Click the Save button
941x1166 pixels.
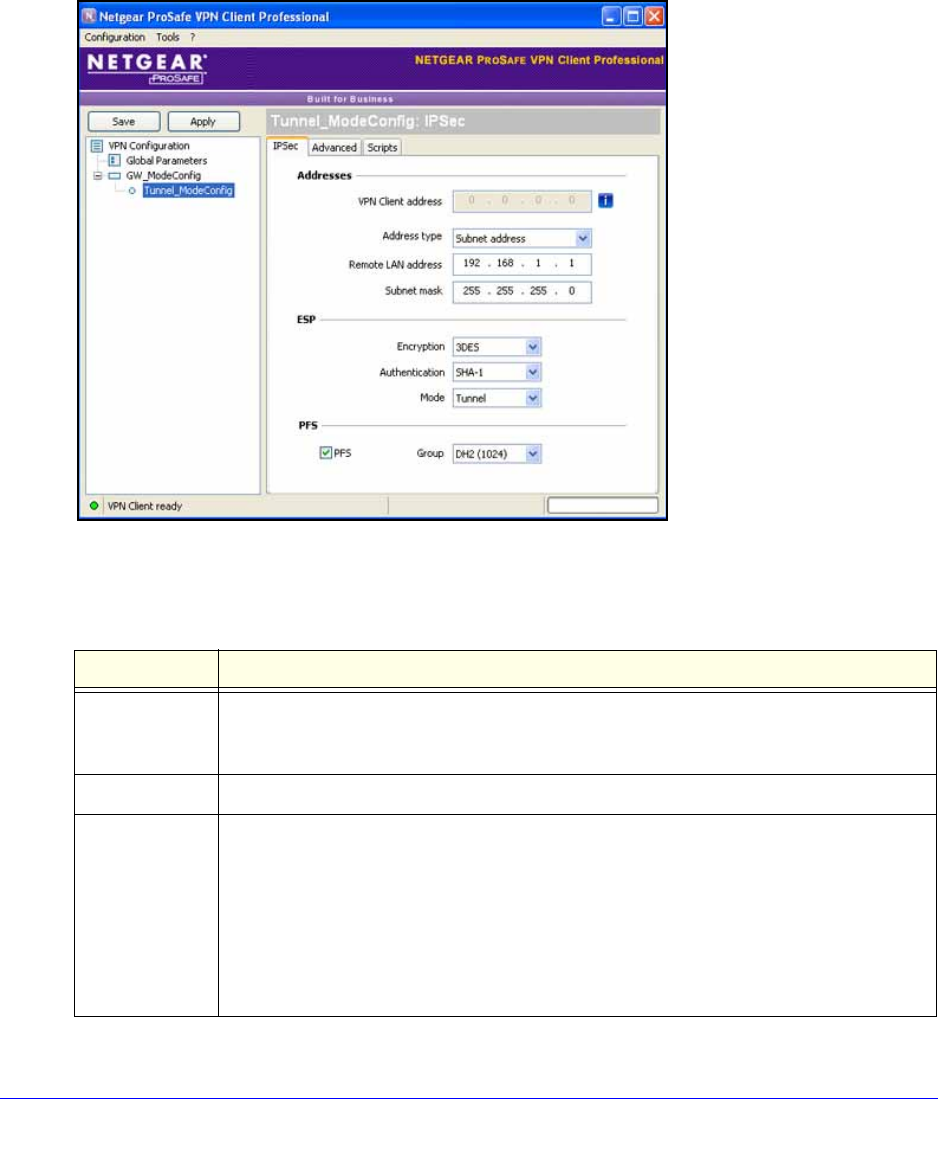point(123,121)
